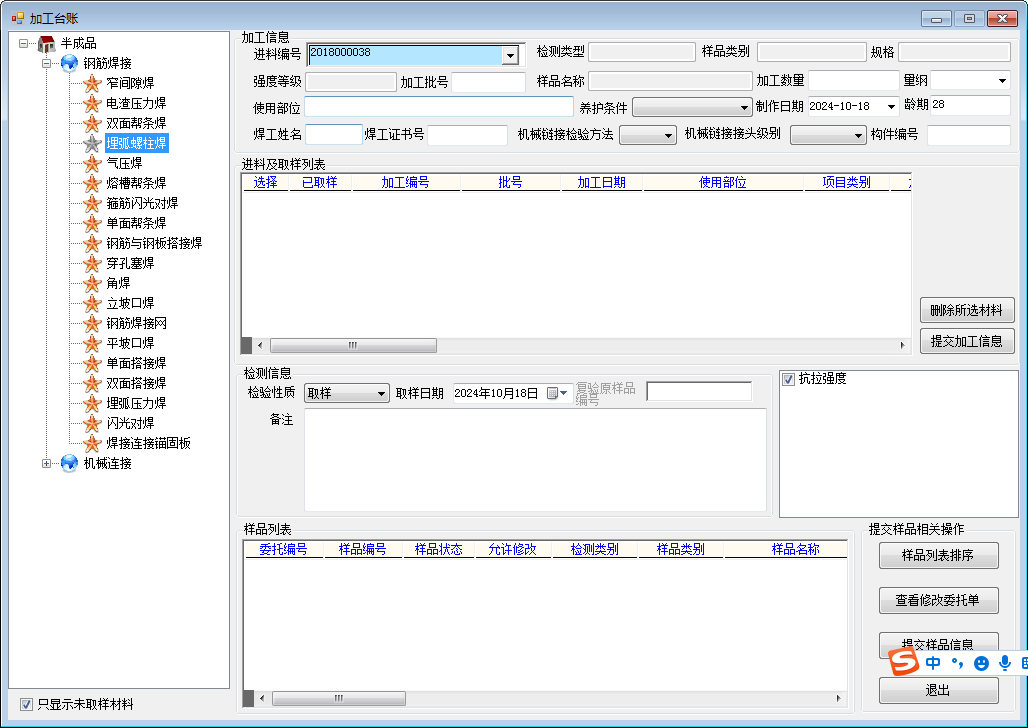
Task: Click the 删除所选材料 button
Action: pyautogui.click(x=967, y=310)
